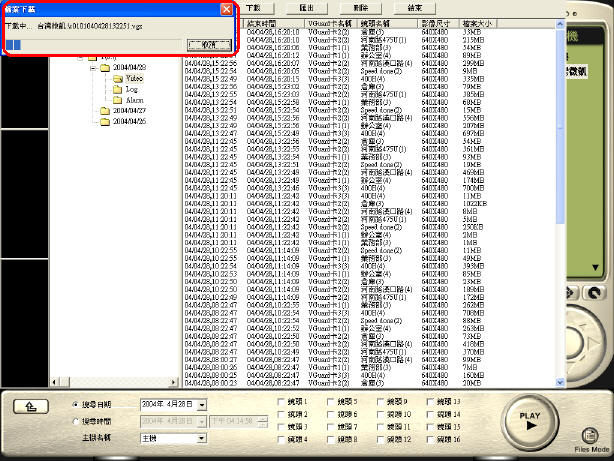Open the 2004/04/26 folder

coord(105,122)
